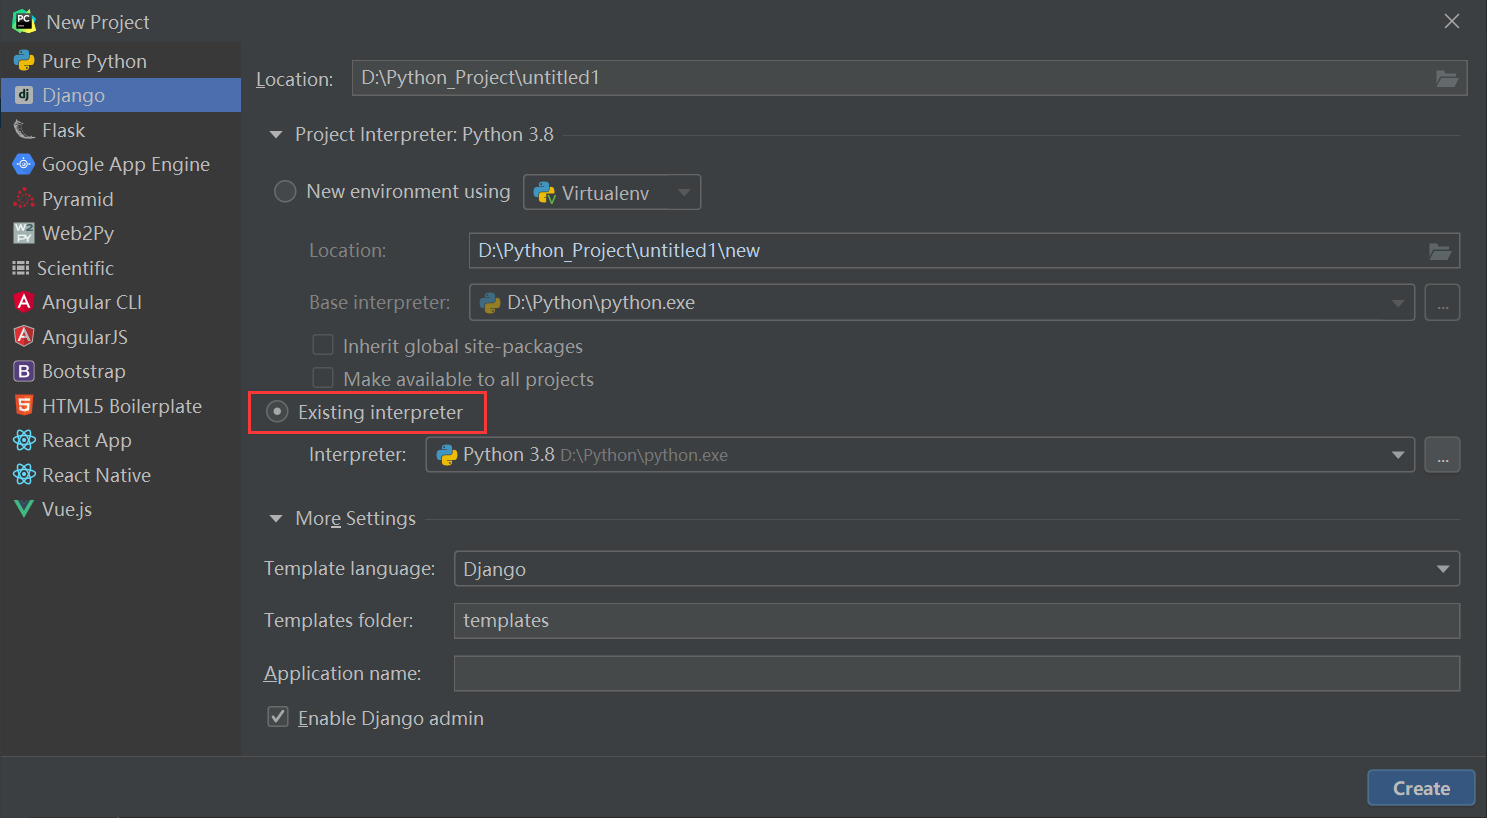Click the Google App Engine icon

click(24, 164)
